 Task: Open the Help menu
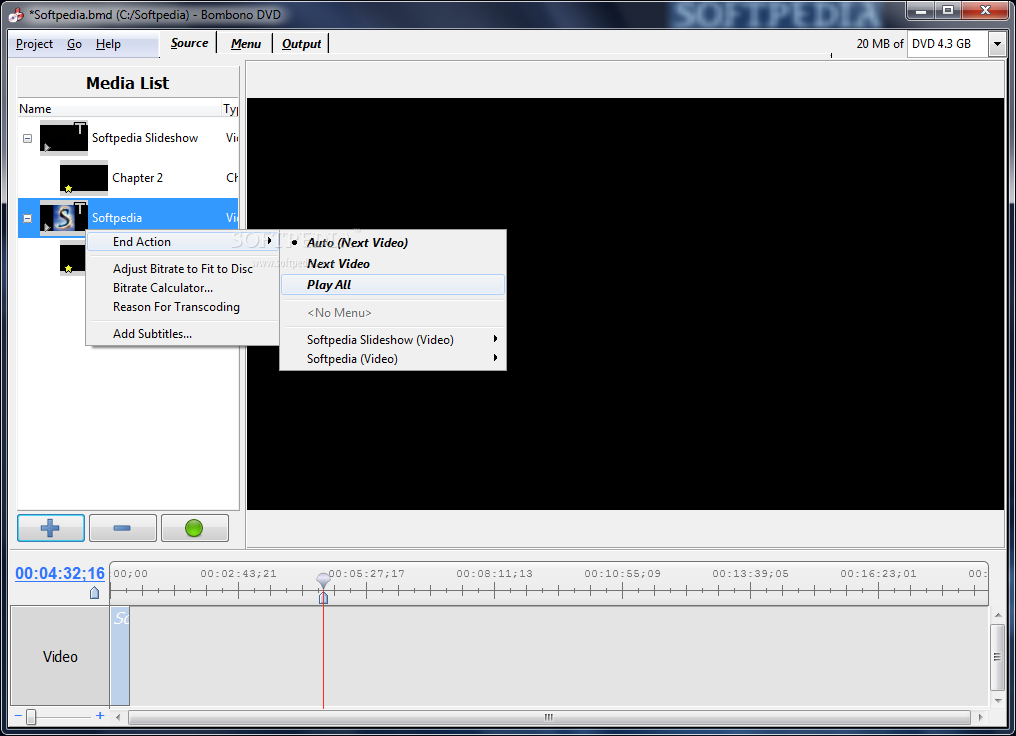pos(108,44)
